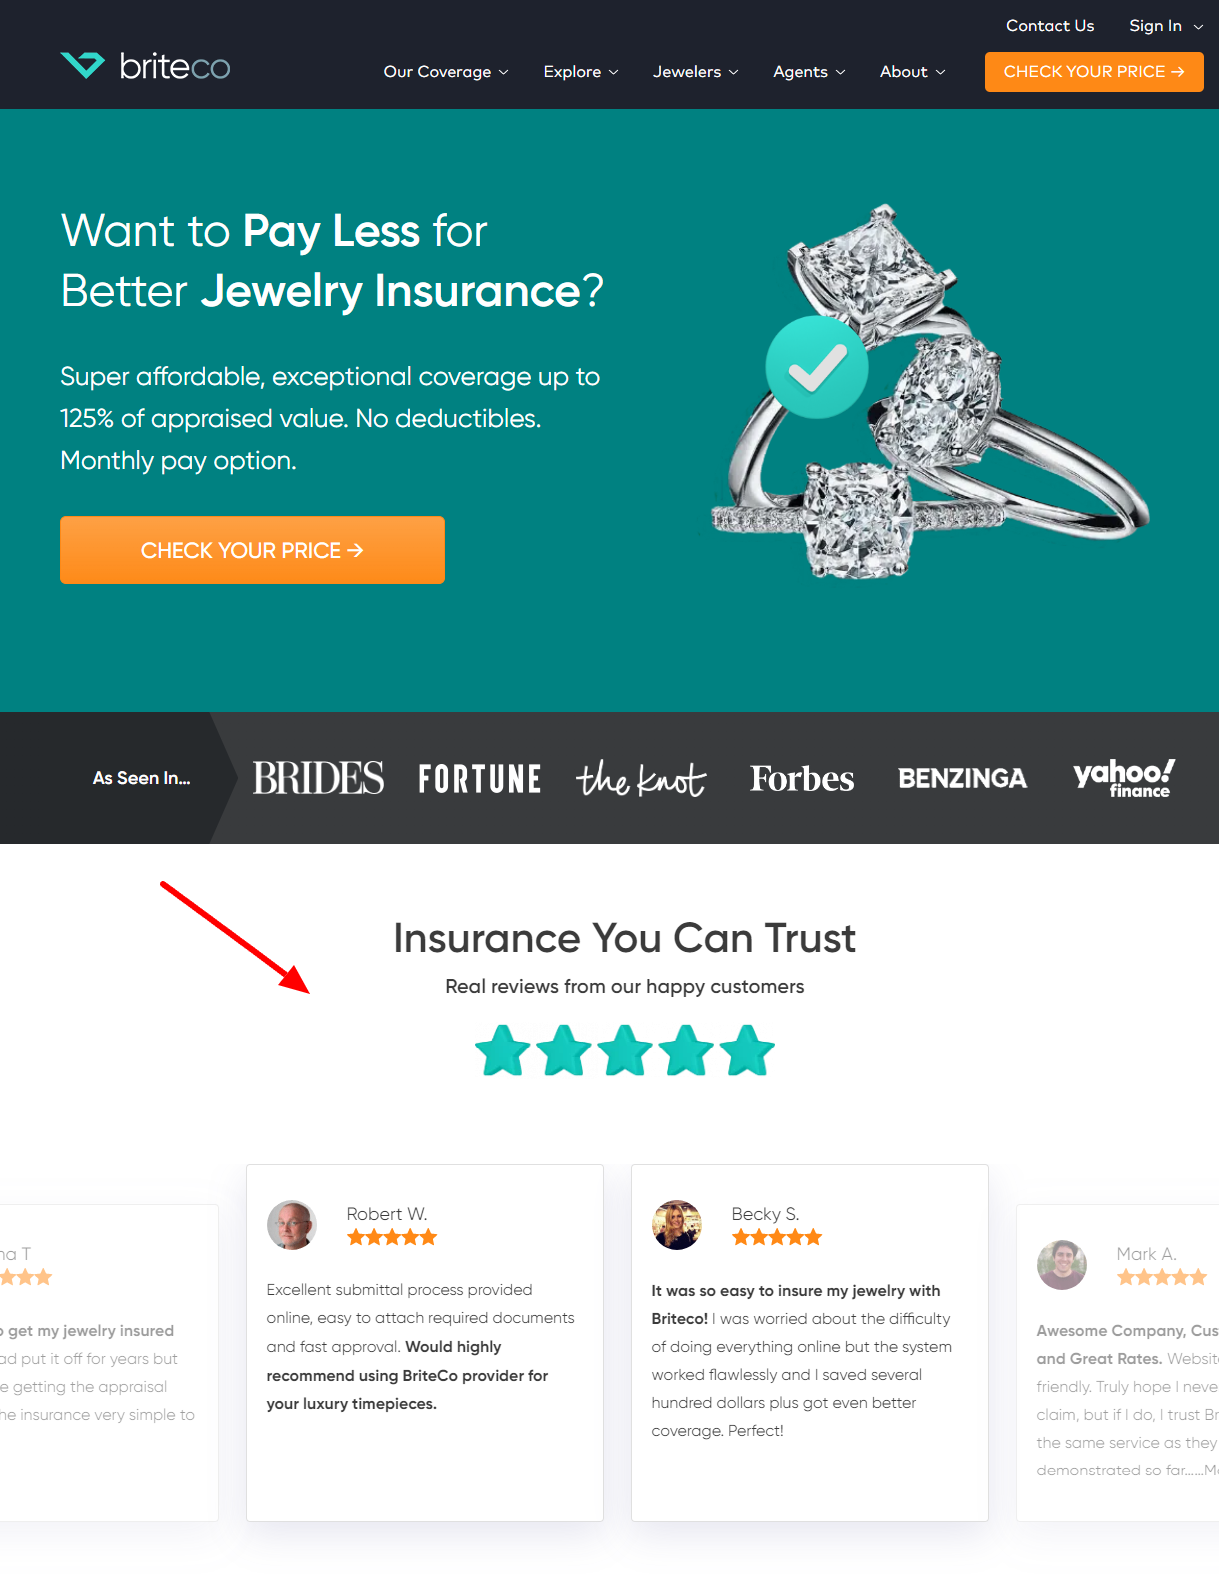Click the large hero Check Your Price button
The height and width of the screenshot is (1586, 1219).
pos(252,550)
